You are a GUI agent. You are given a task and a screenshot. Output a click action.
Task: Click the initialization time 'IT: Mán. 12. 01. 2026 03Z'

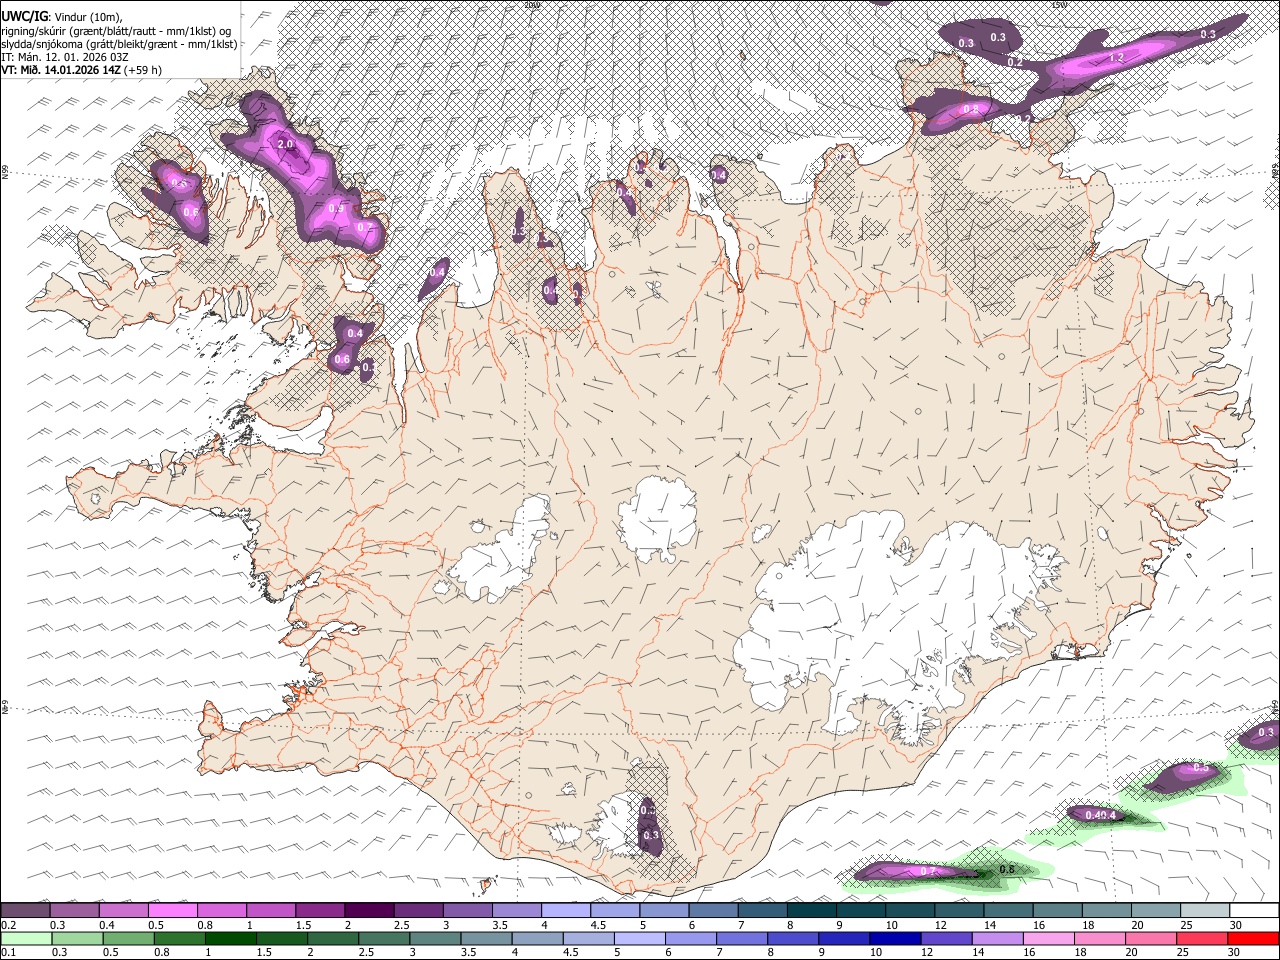pyautogui.click(x=64, y=57)
